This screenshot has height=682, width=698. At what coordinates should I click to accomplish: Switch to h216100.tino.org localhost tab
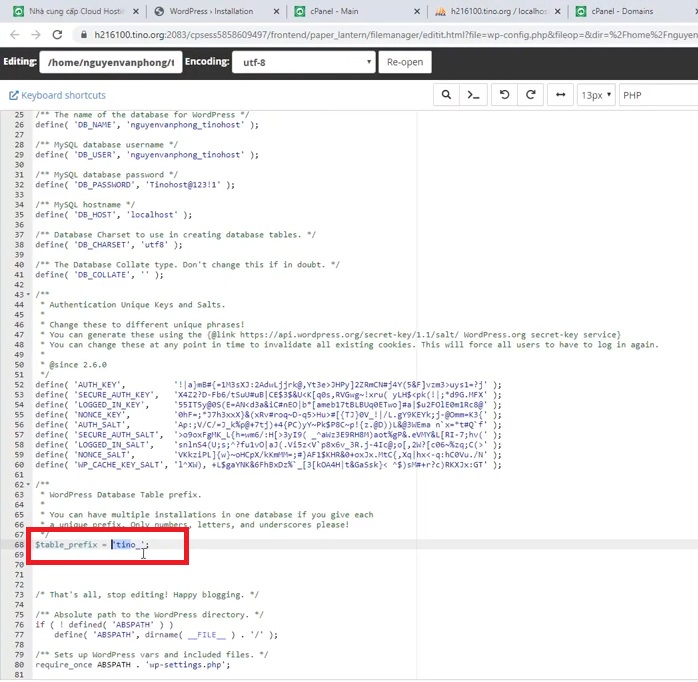click(x=499, y=11)
